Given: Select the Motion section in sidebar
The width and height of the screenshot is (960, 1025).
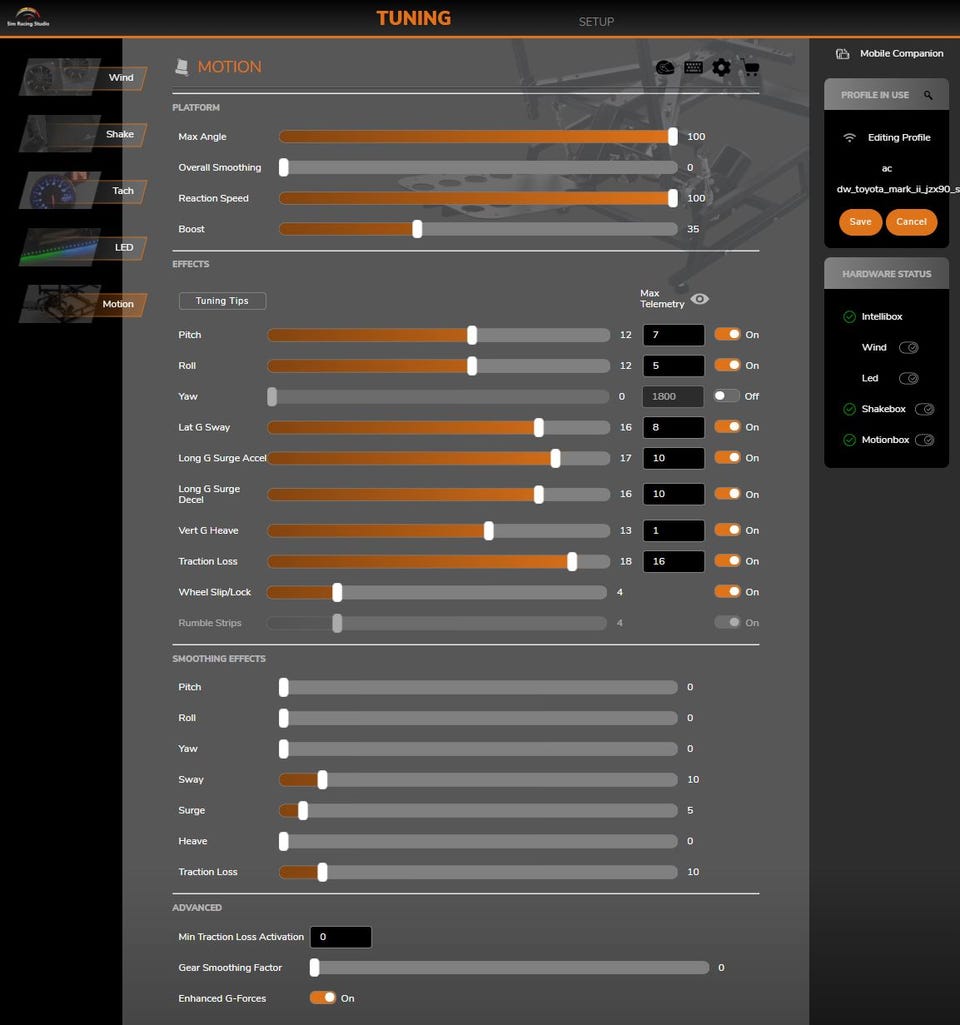Looking at the screenshot, I should [82, 304].
